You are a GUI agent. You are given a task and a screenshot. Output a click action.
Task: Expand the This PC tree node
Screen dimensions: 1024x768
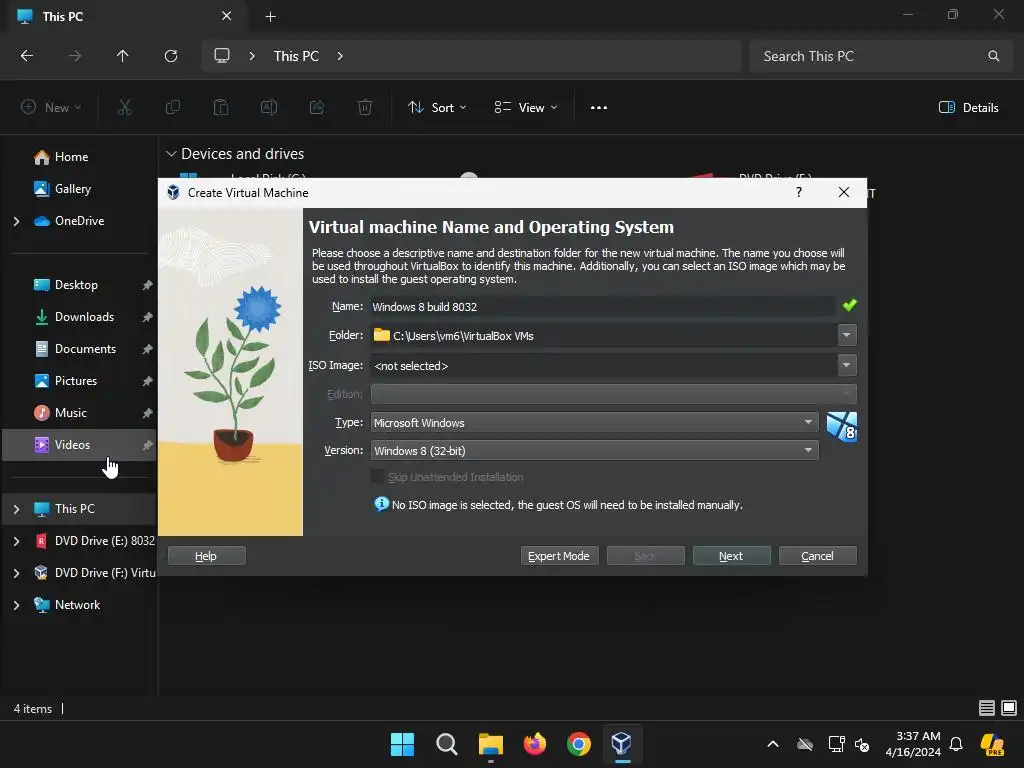(x=16, y=509)
